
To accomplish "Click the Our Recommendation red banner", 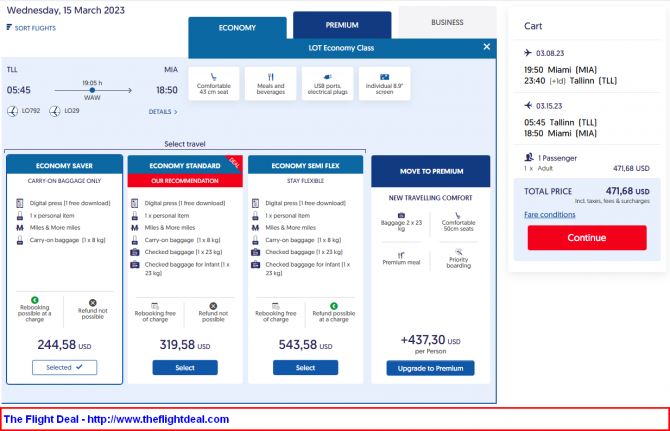I will [x=185, y=181].
